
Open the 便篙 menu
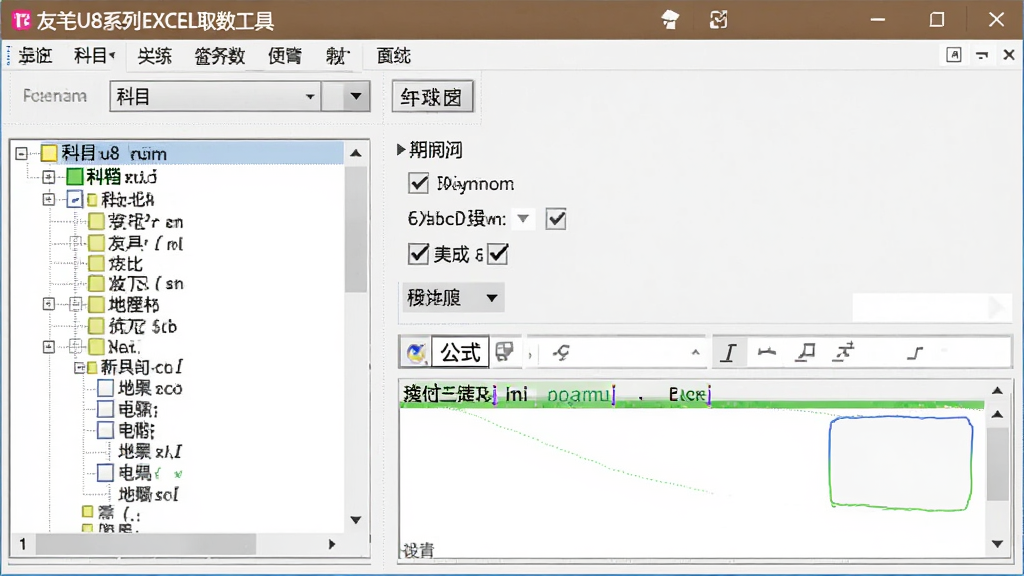point(285,56)
